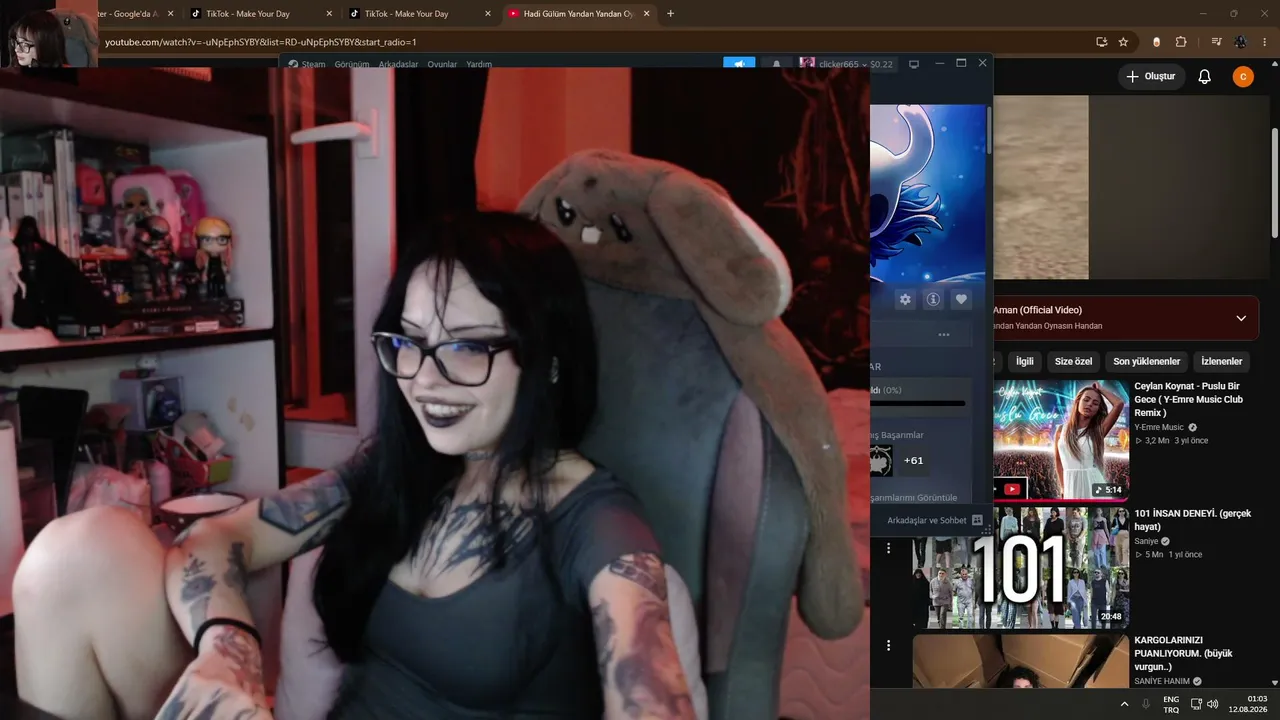The height and width of the screenshot is (720, 1280).
Task: Click the Hollow Knight game banner art
Action: tap(928, 194)
